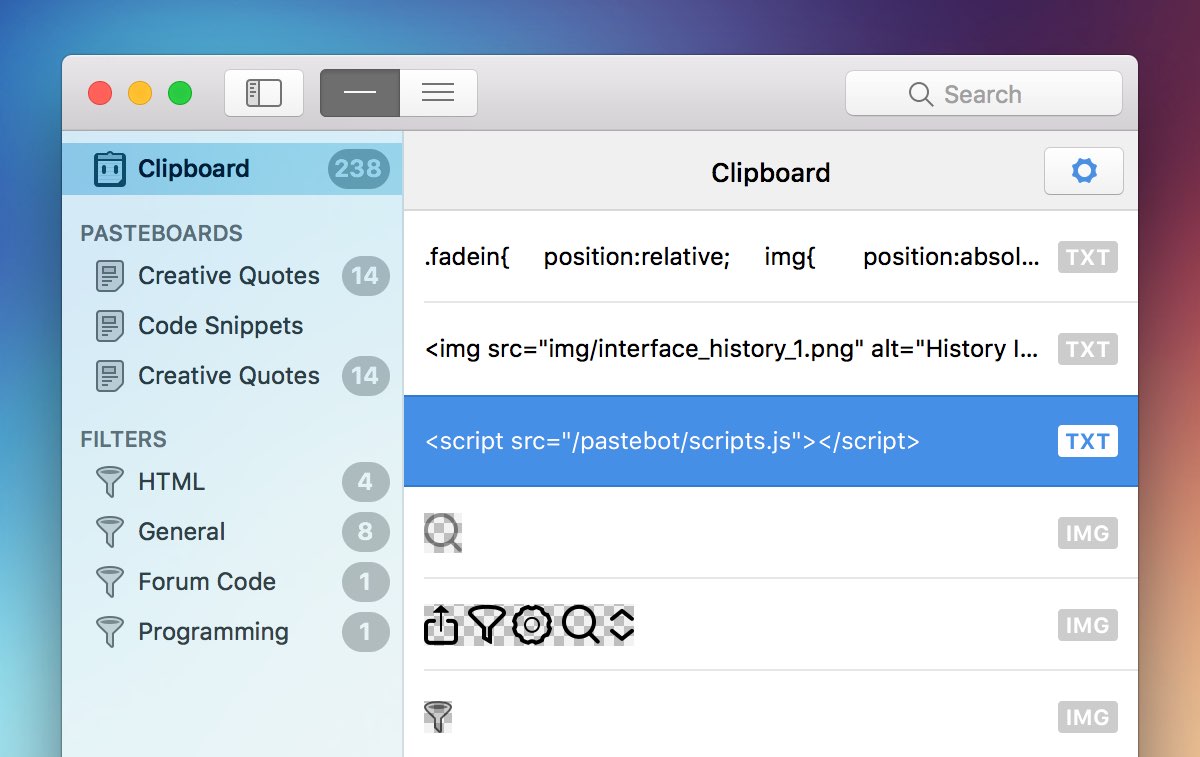Choose the Programming filter funnel icon

pyautogui.click(x=110, y=632)
